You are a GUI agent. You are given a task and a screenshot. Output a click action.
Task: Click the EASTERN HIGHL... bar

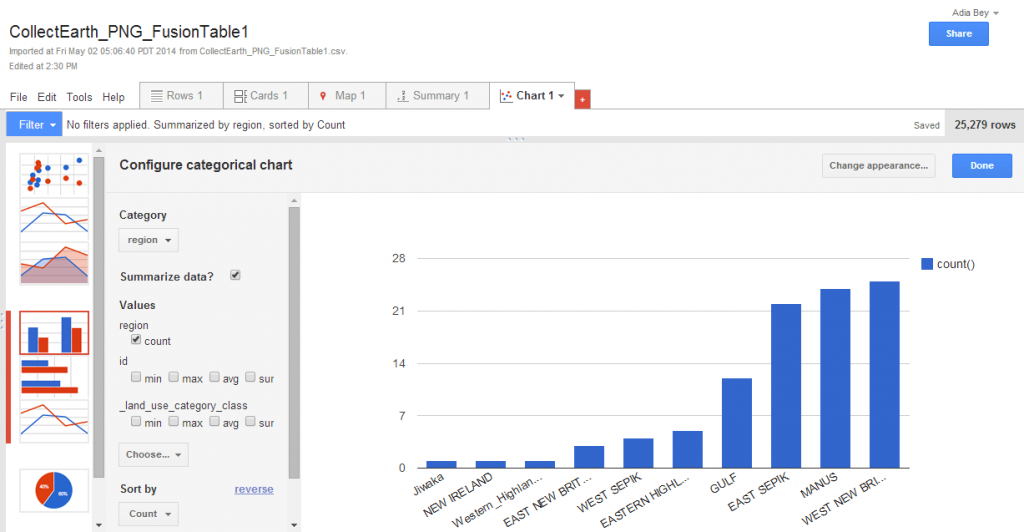(x=688, y=449)
